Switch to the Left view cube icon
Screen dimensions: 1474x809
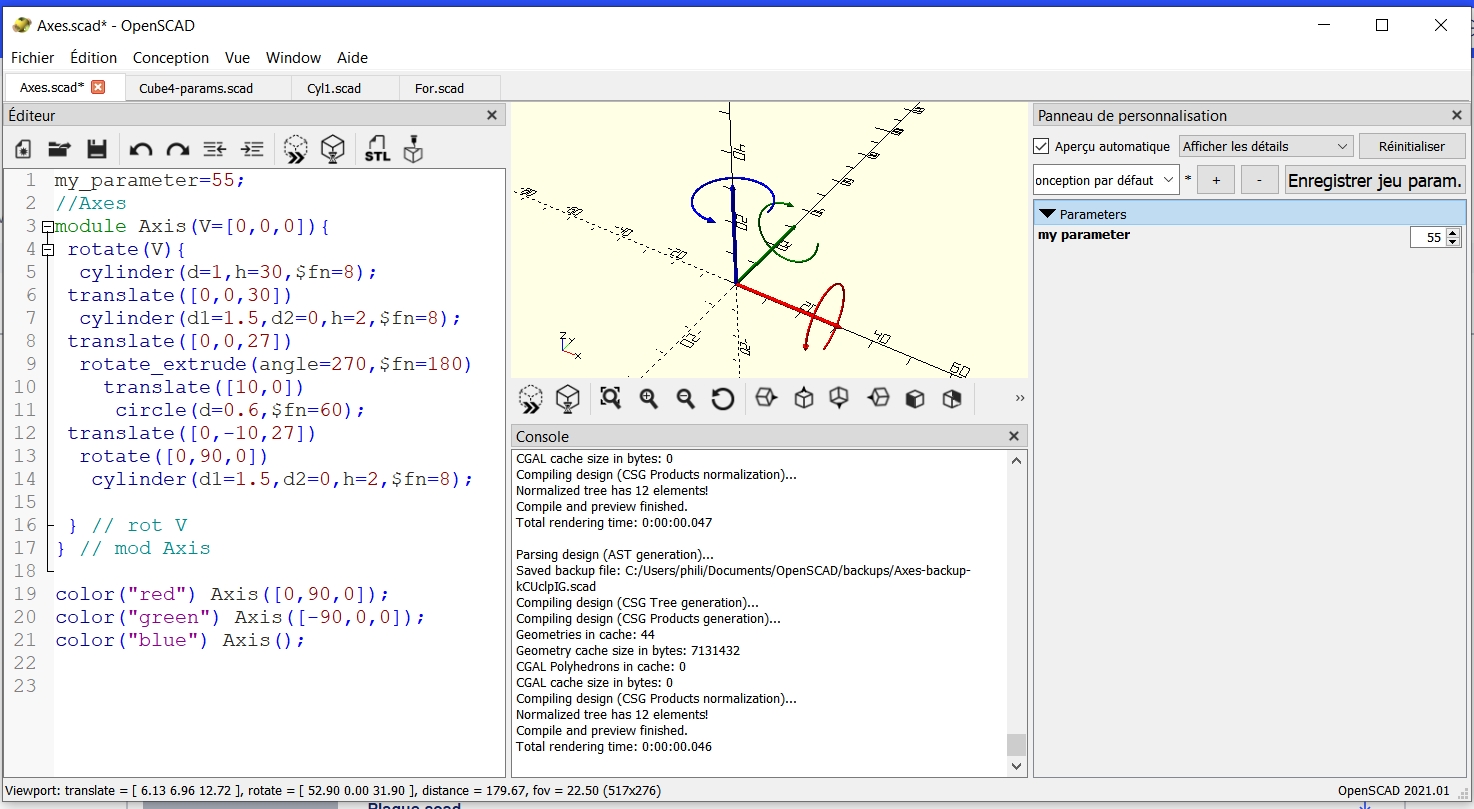[878, 398]
